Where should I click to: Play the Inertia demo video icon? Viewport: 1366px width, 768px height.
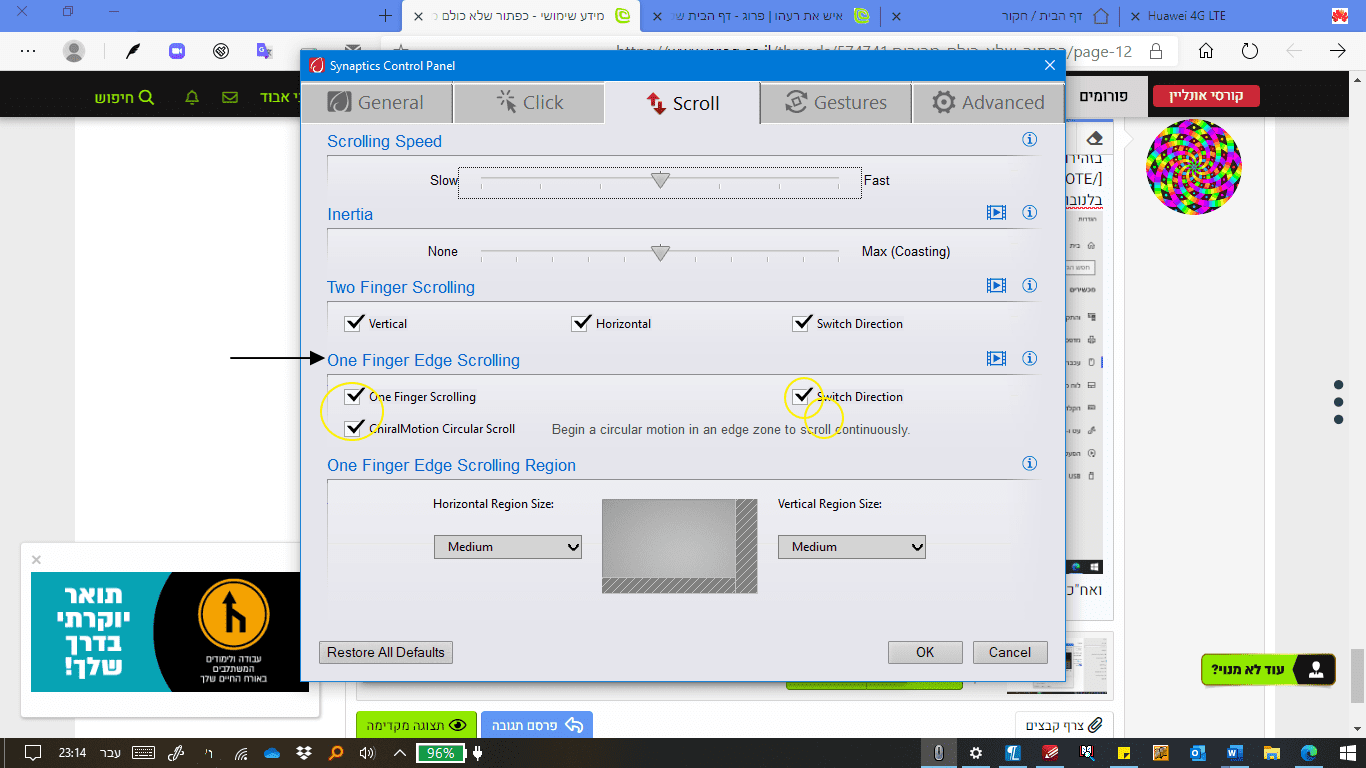coord(996,213)
